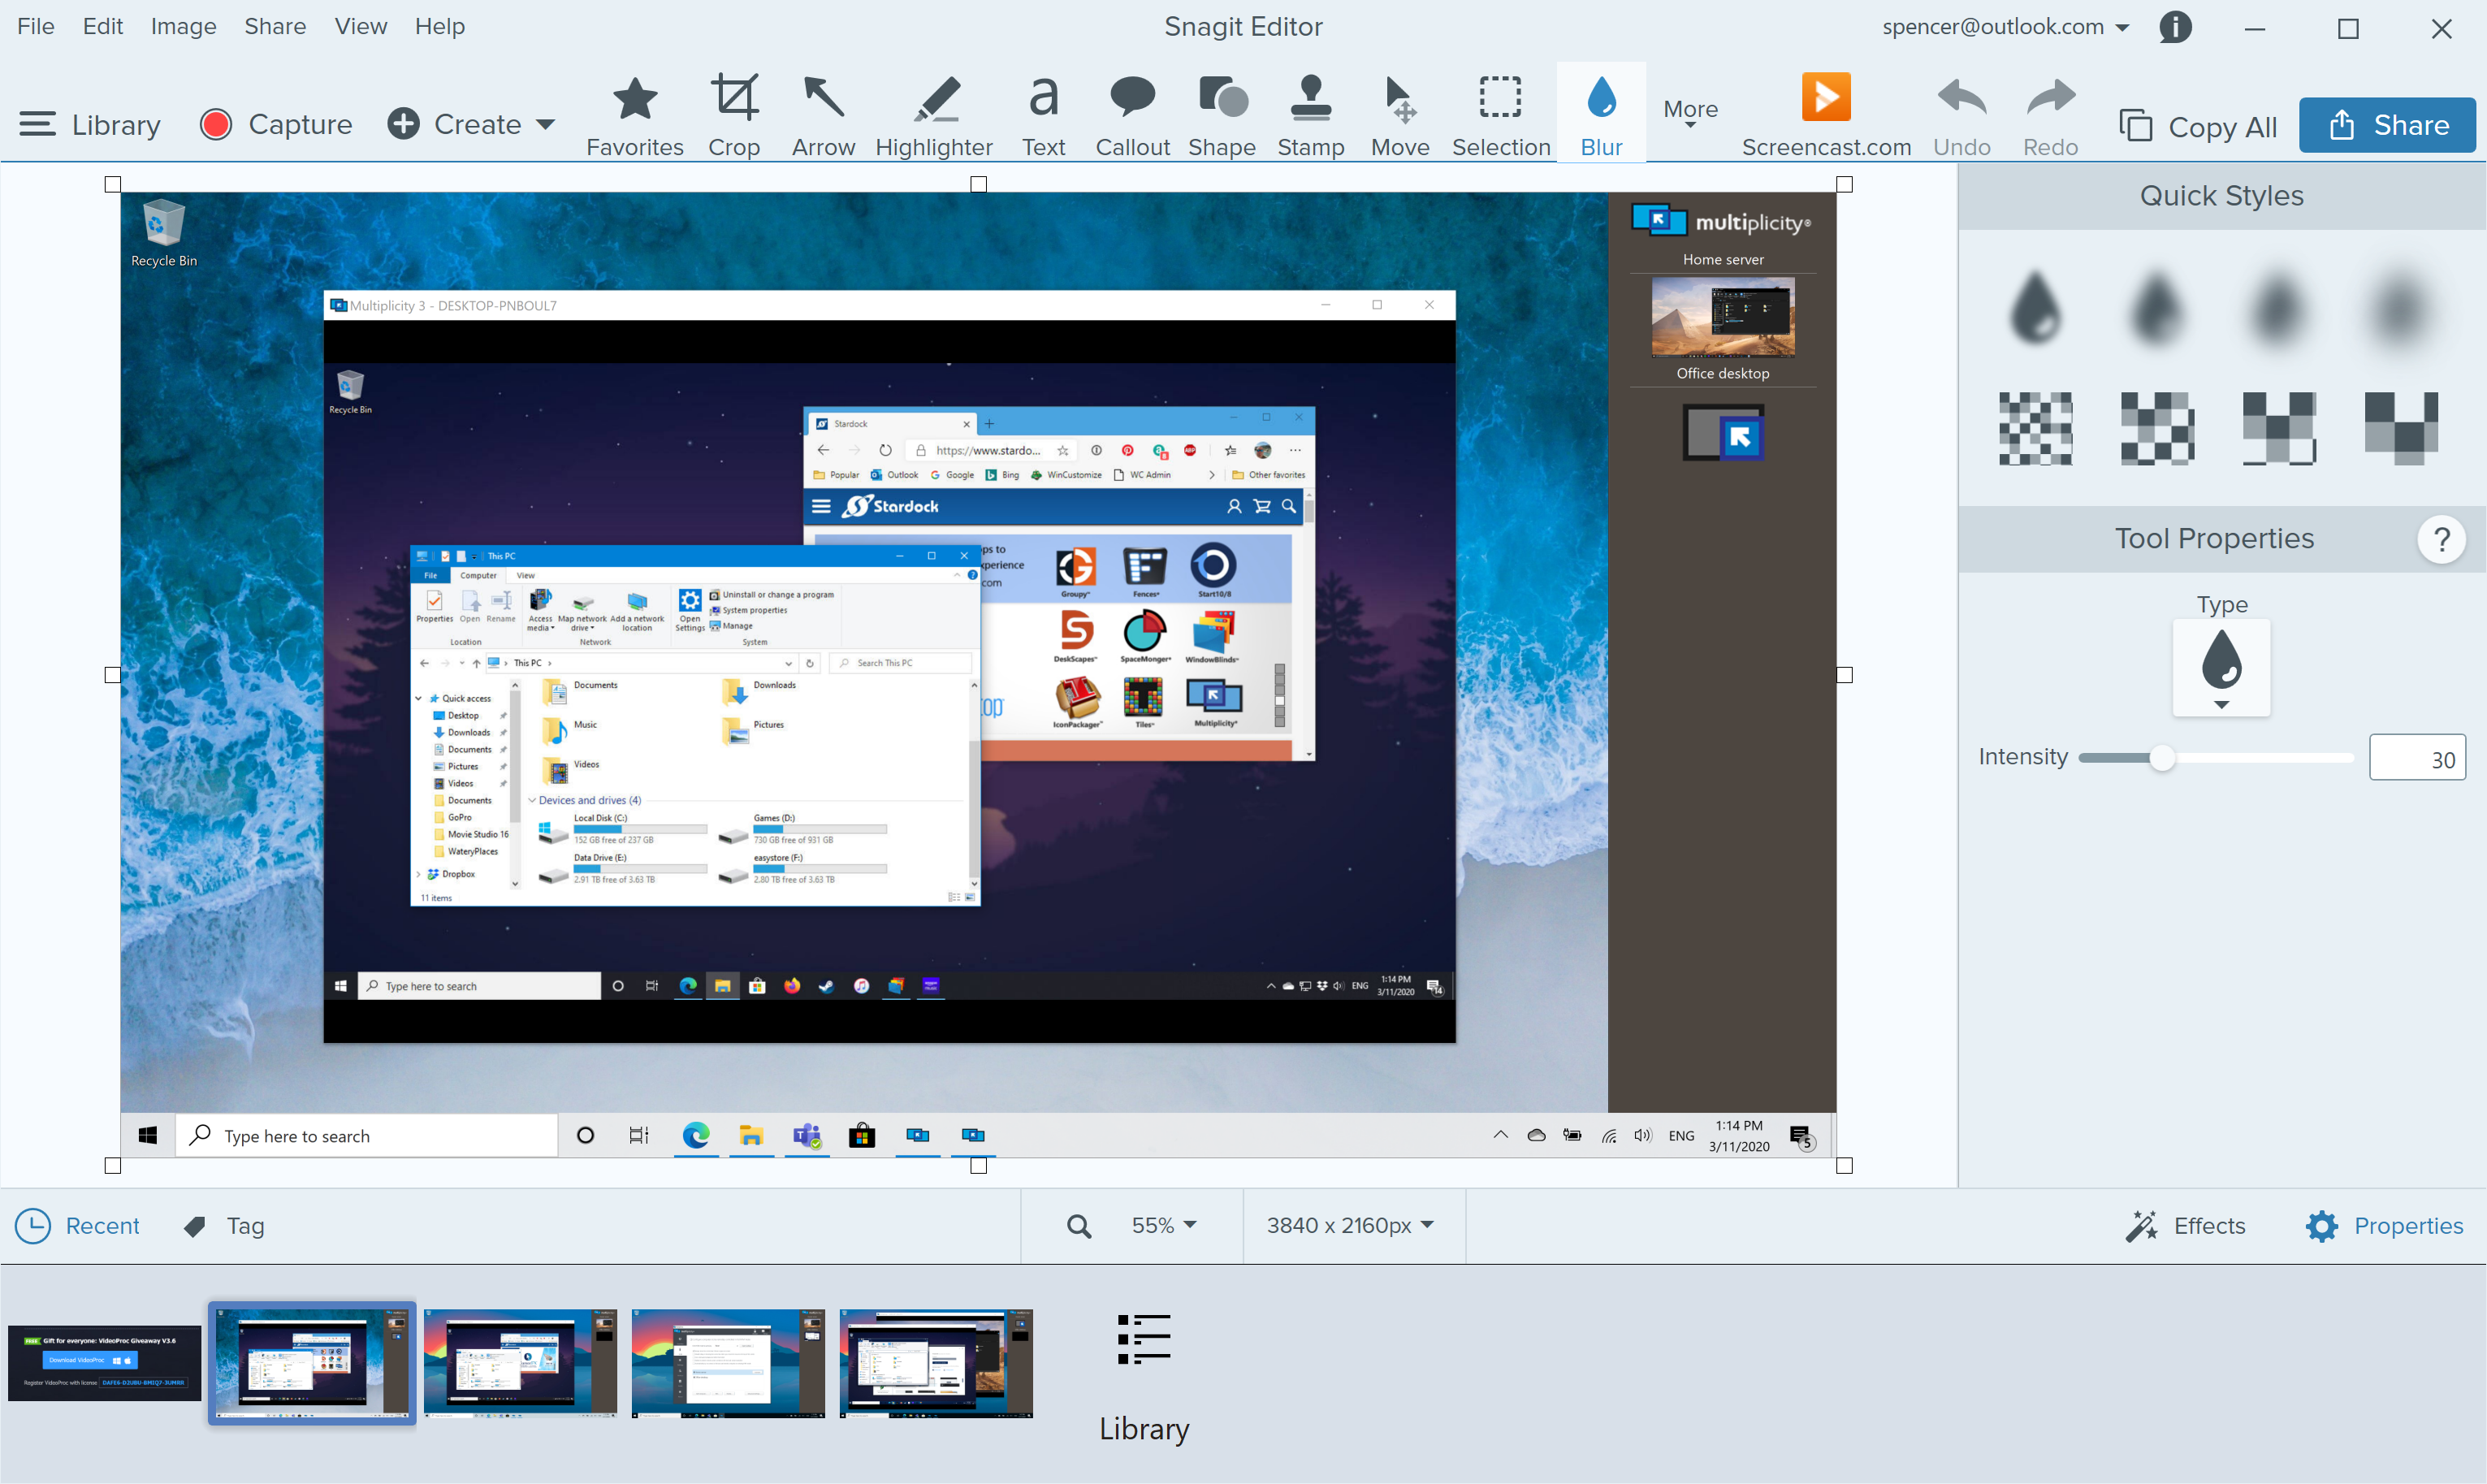Viewport: 2487px width, 1484px height.
Task: Select the Shape tool
Action: click(1221, 115)
